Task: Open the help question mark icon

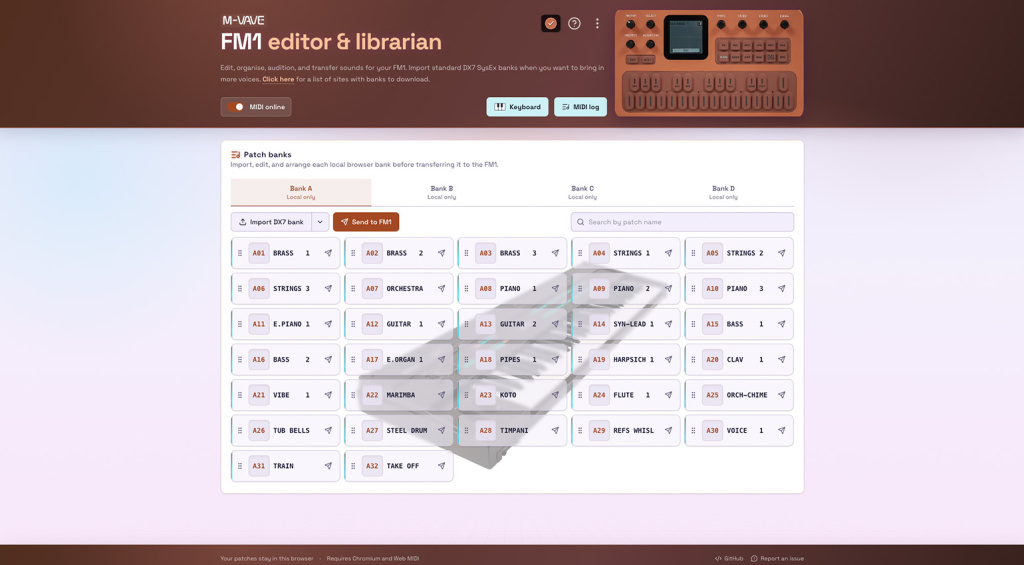Action: pyautogui.click(x=574, y=24)
